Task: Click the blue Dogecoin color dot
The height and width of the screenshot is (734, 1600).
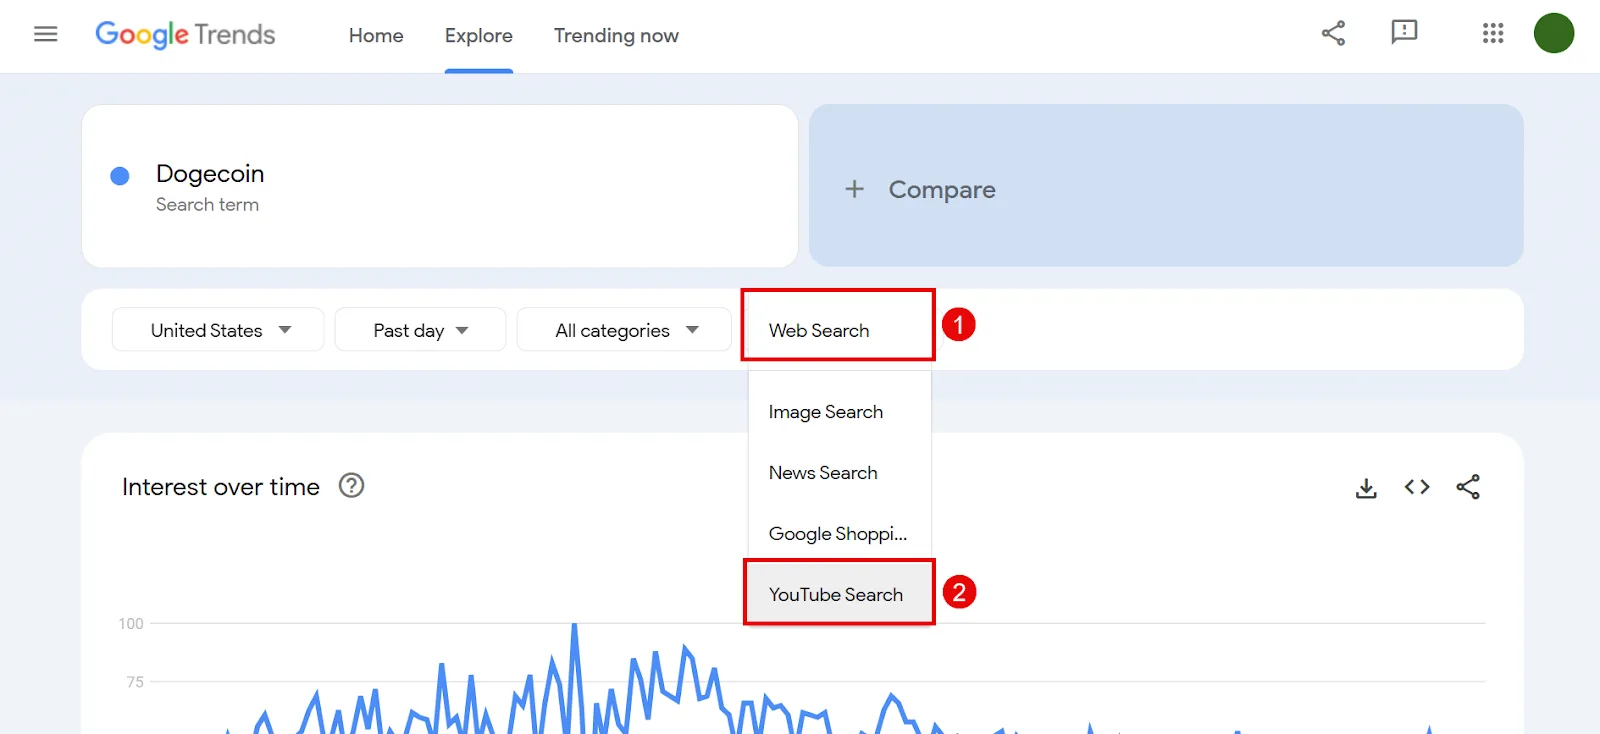Action: click(120, 176)
